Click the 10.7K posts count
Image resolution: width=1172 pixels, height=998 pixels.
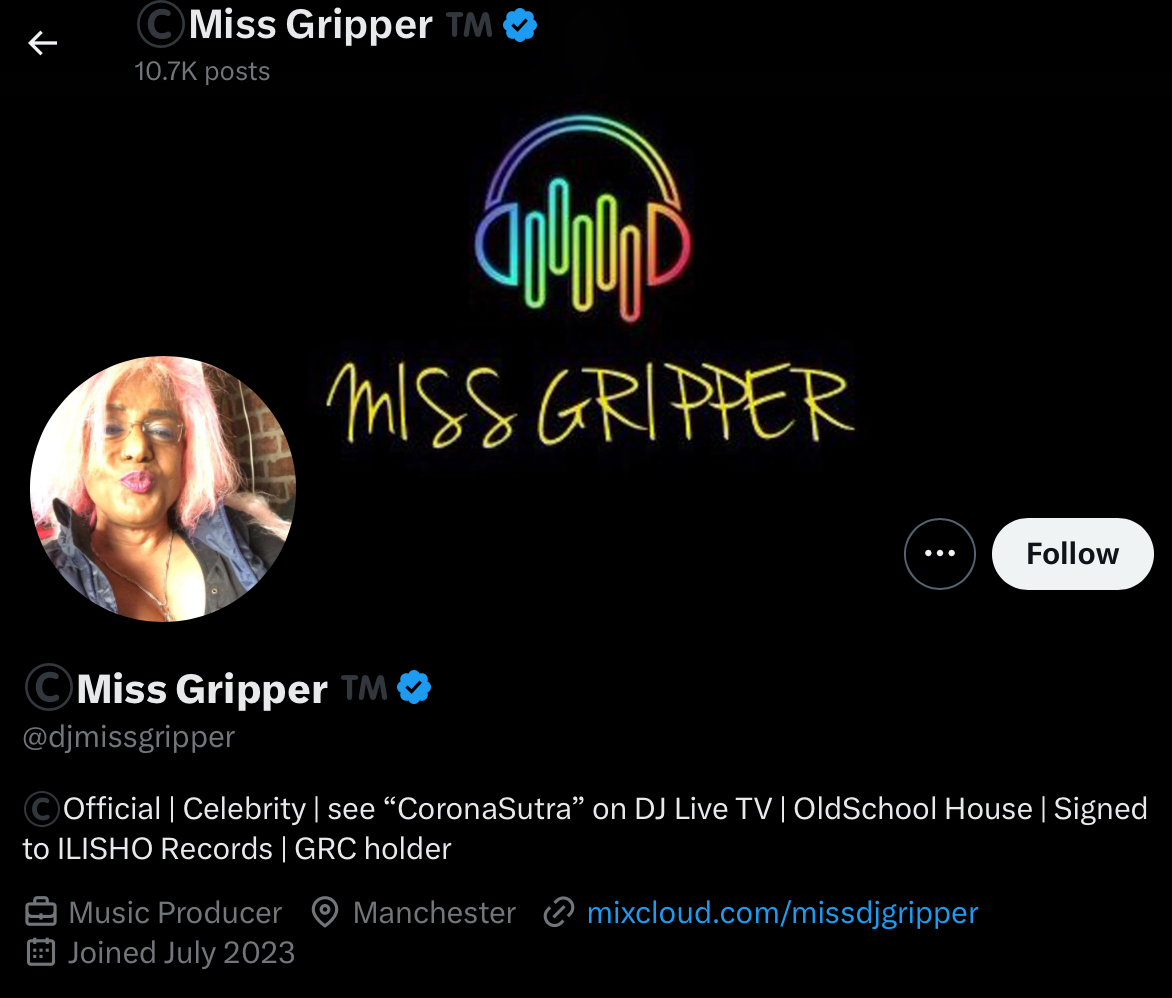(x=202, y=71)
